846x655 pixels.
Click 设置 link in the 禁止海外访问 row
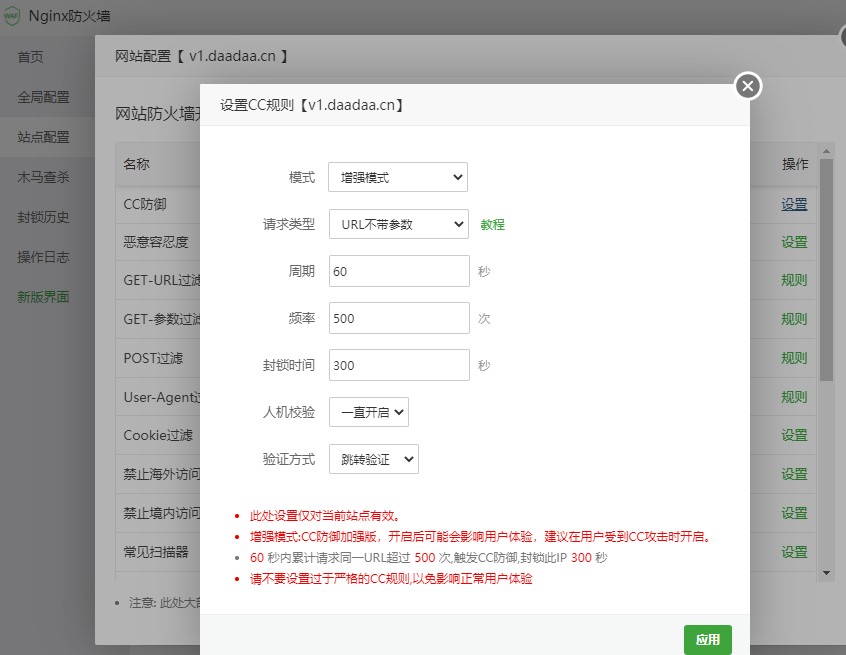(794, 474)
